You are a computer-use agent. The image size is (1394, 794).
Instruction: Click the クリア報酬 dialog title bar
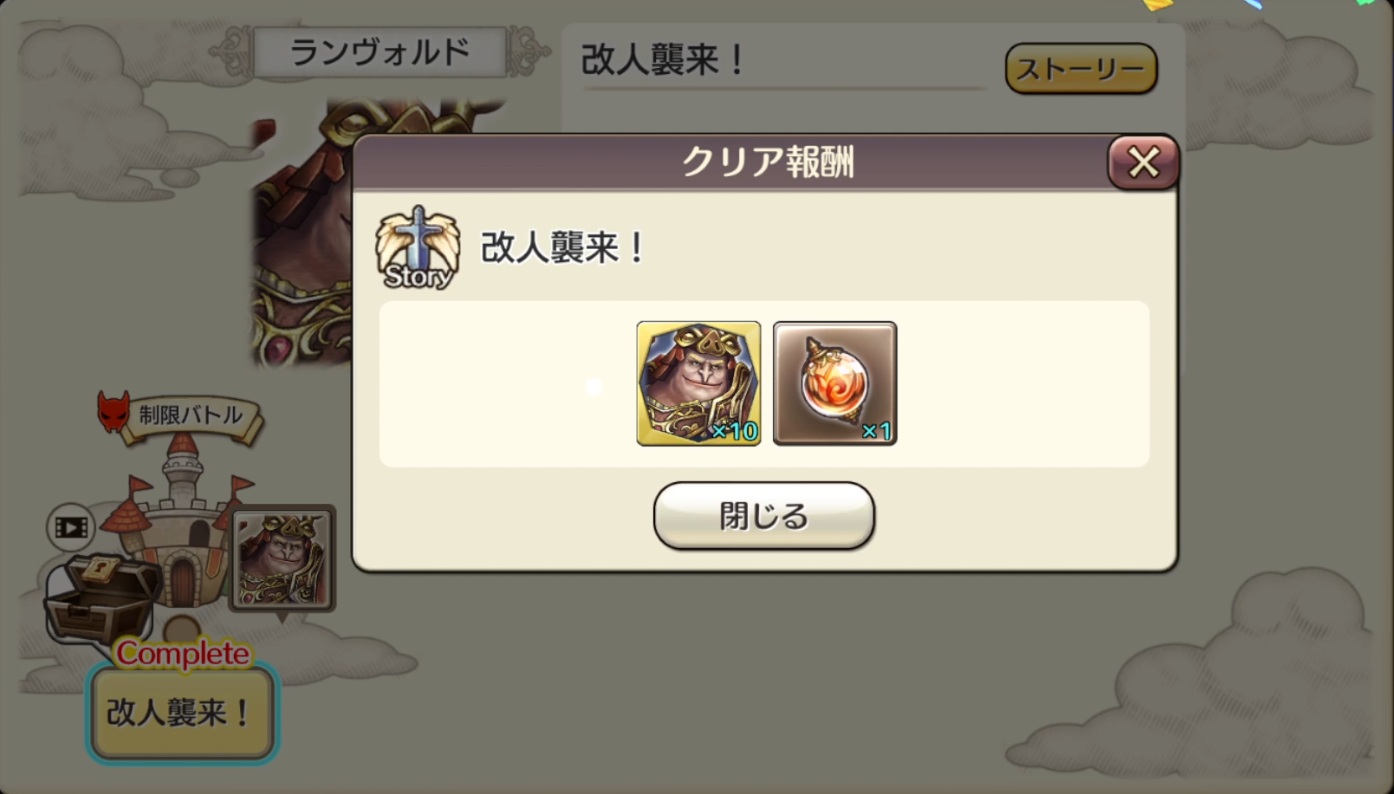coord(766,163)
